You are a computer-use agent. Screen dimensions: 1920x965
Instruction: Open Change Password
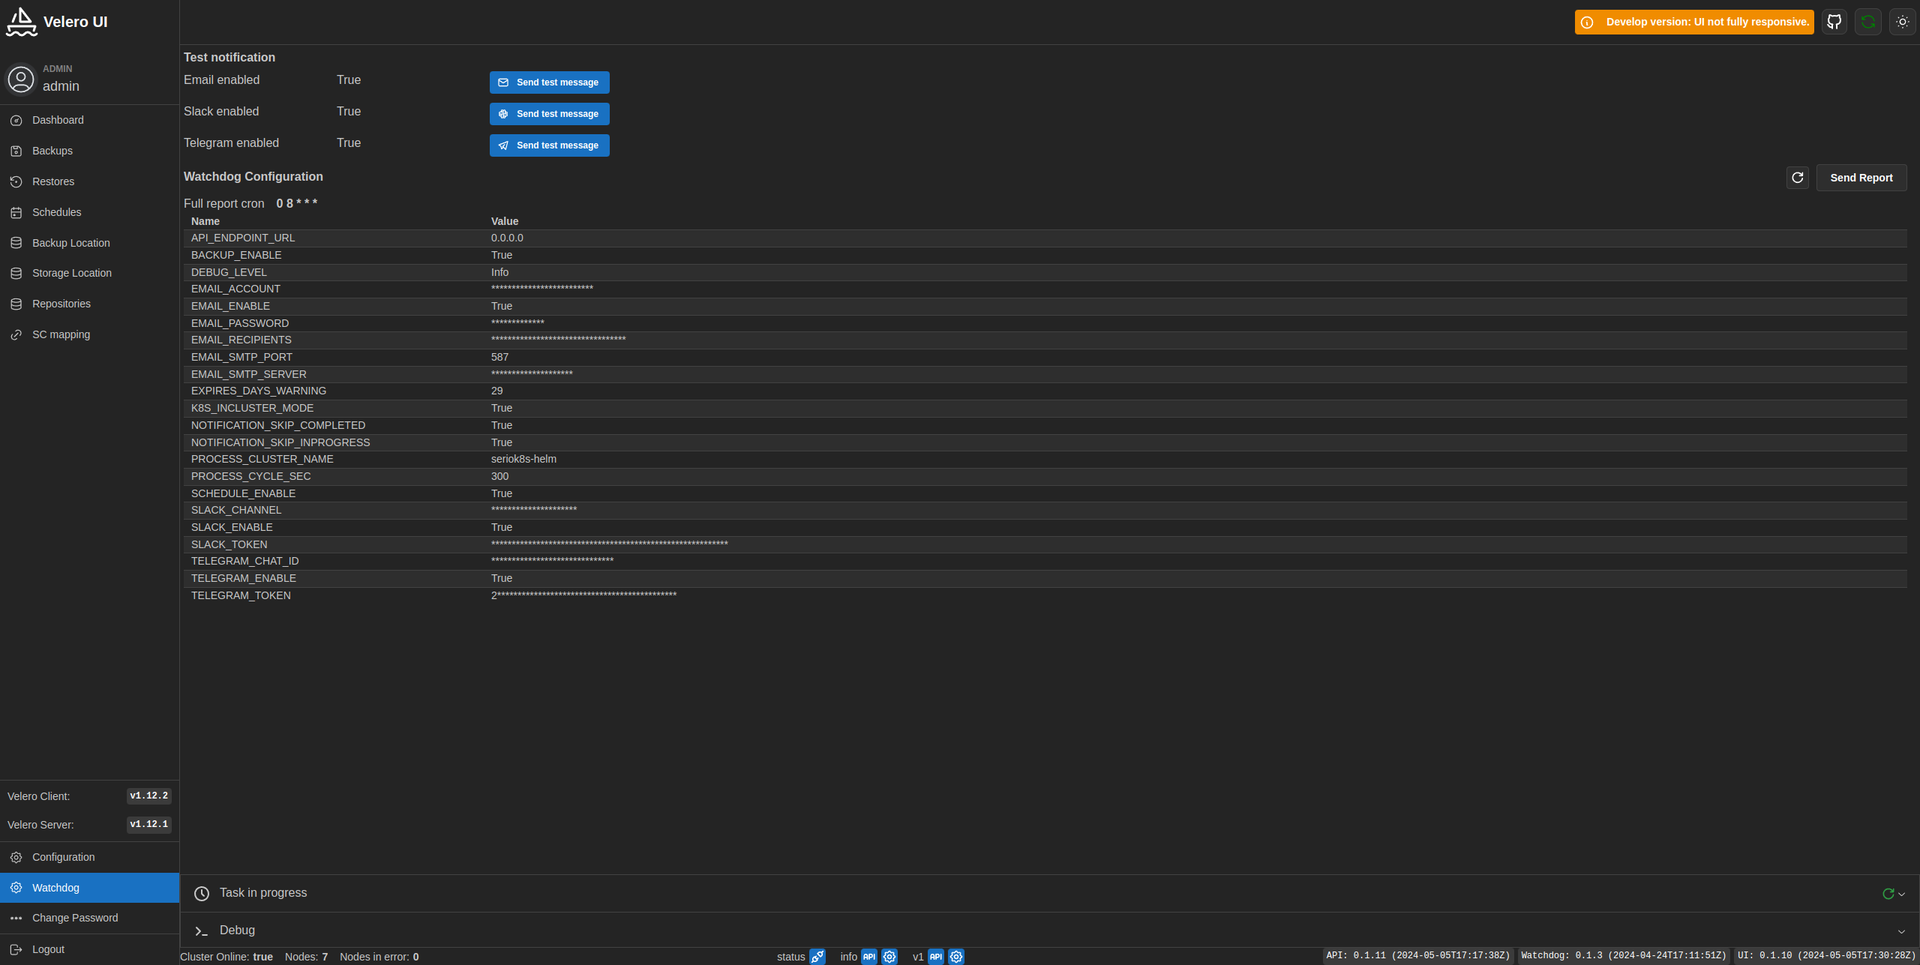pyautogui.click(x=89, y=918)
